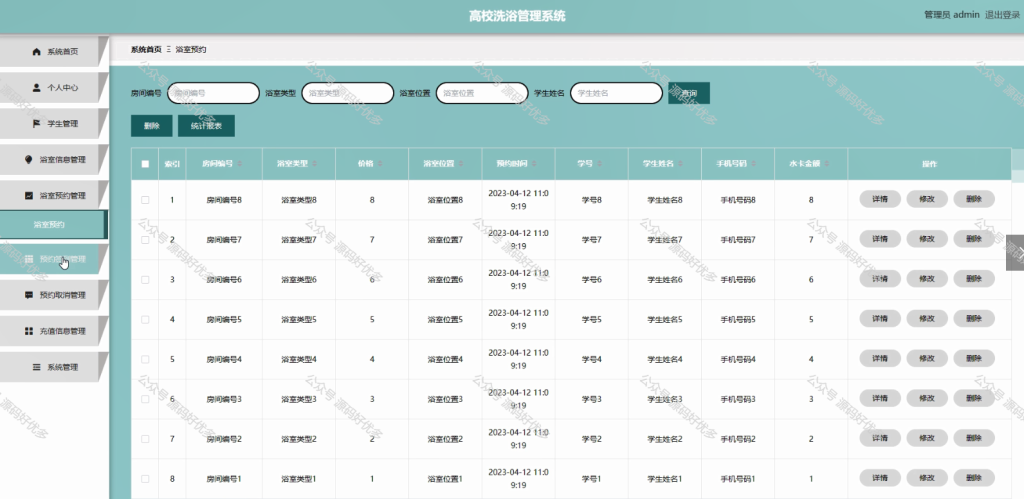The height and width of the screenshot is (499, 1024).
Task: Click the 管理员 admin label in header
Action: click(952, 15)
